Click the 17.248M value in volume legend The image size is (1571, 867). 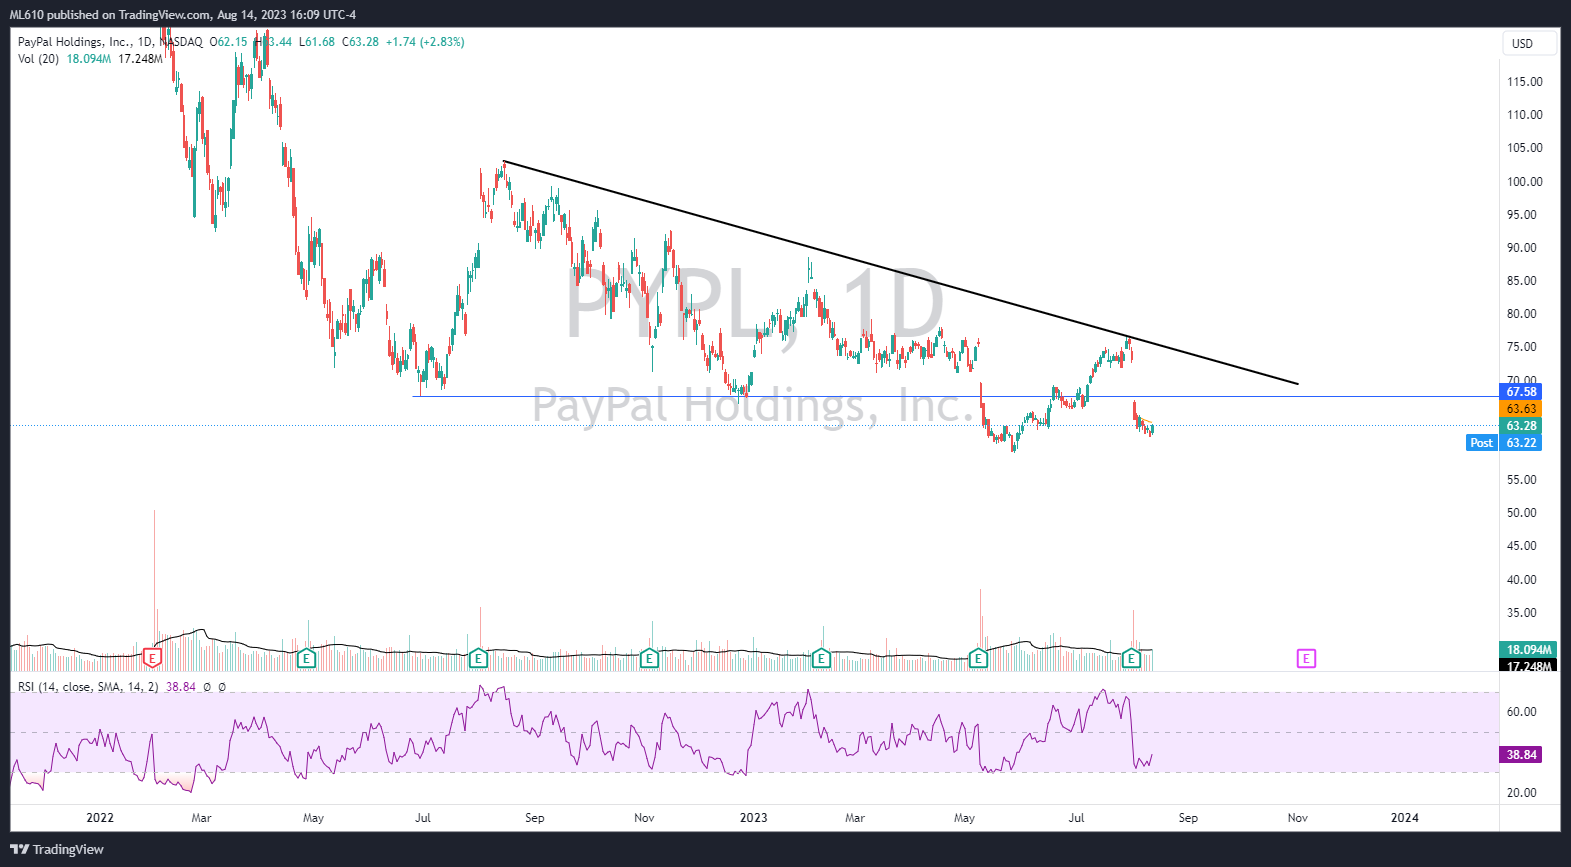pos(140,59)
